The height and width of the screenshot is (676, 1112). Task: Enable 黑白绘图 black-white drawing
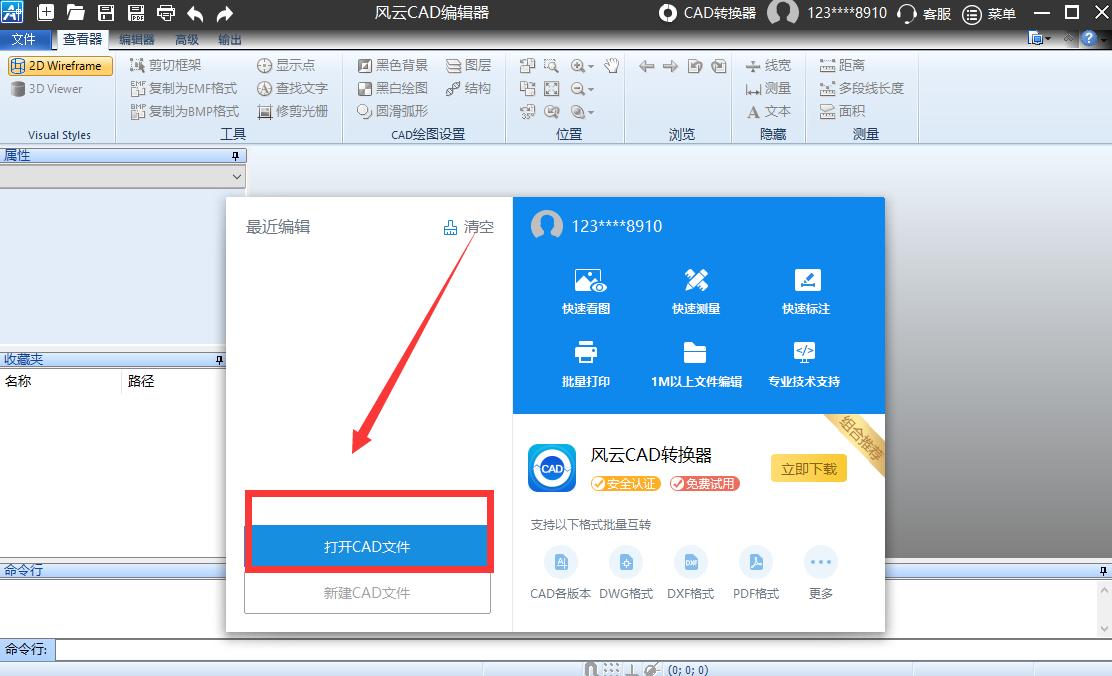click(x=394, y=88)
